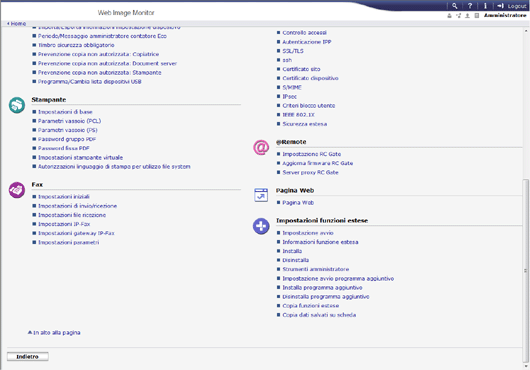The height and width of the screenshot is (370, 530).
Task: Click the Installa link
Action: pos(292,251)
